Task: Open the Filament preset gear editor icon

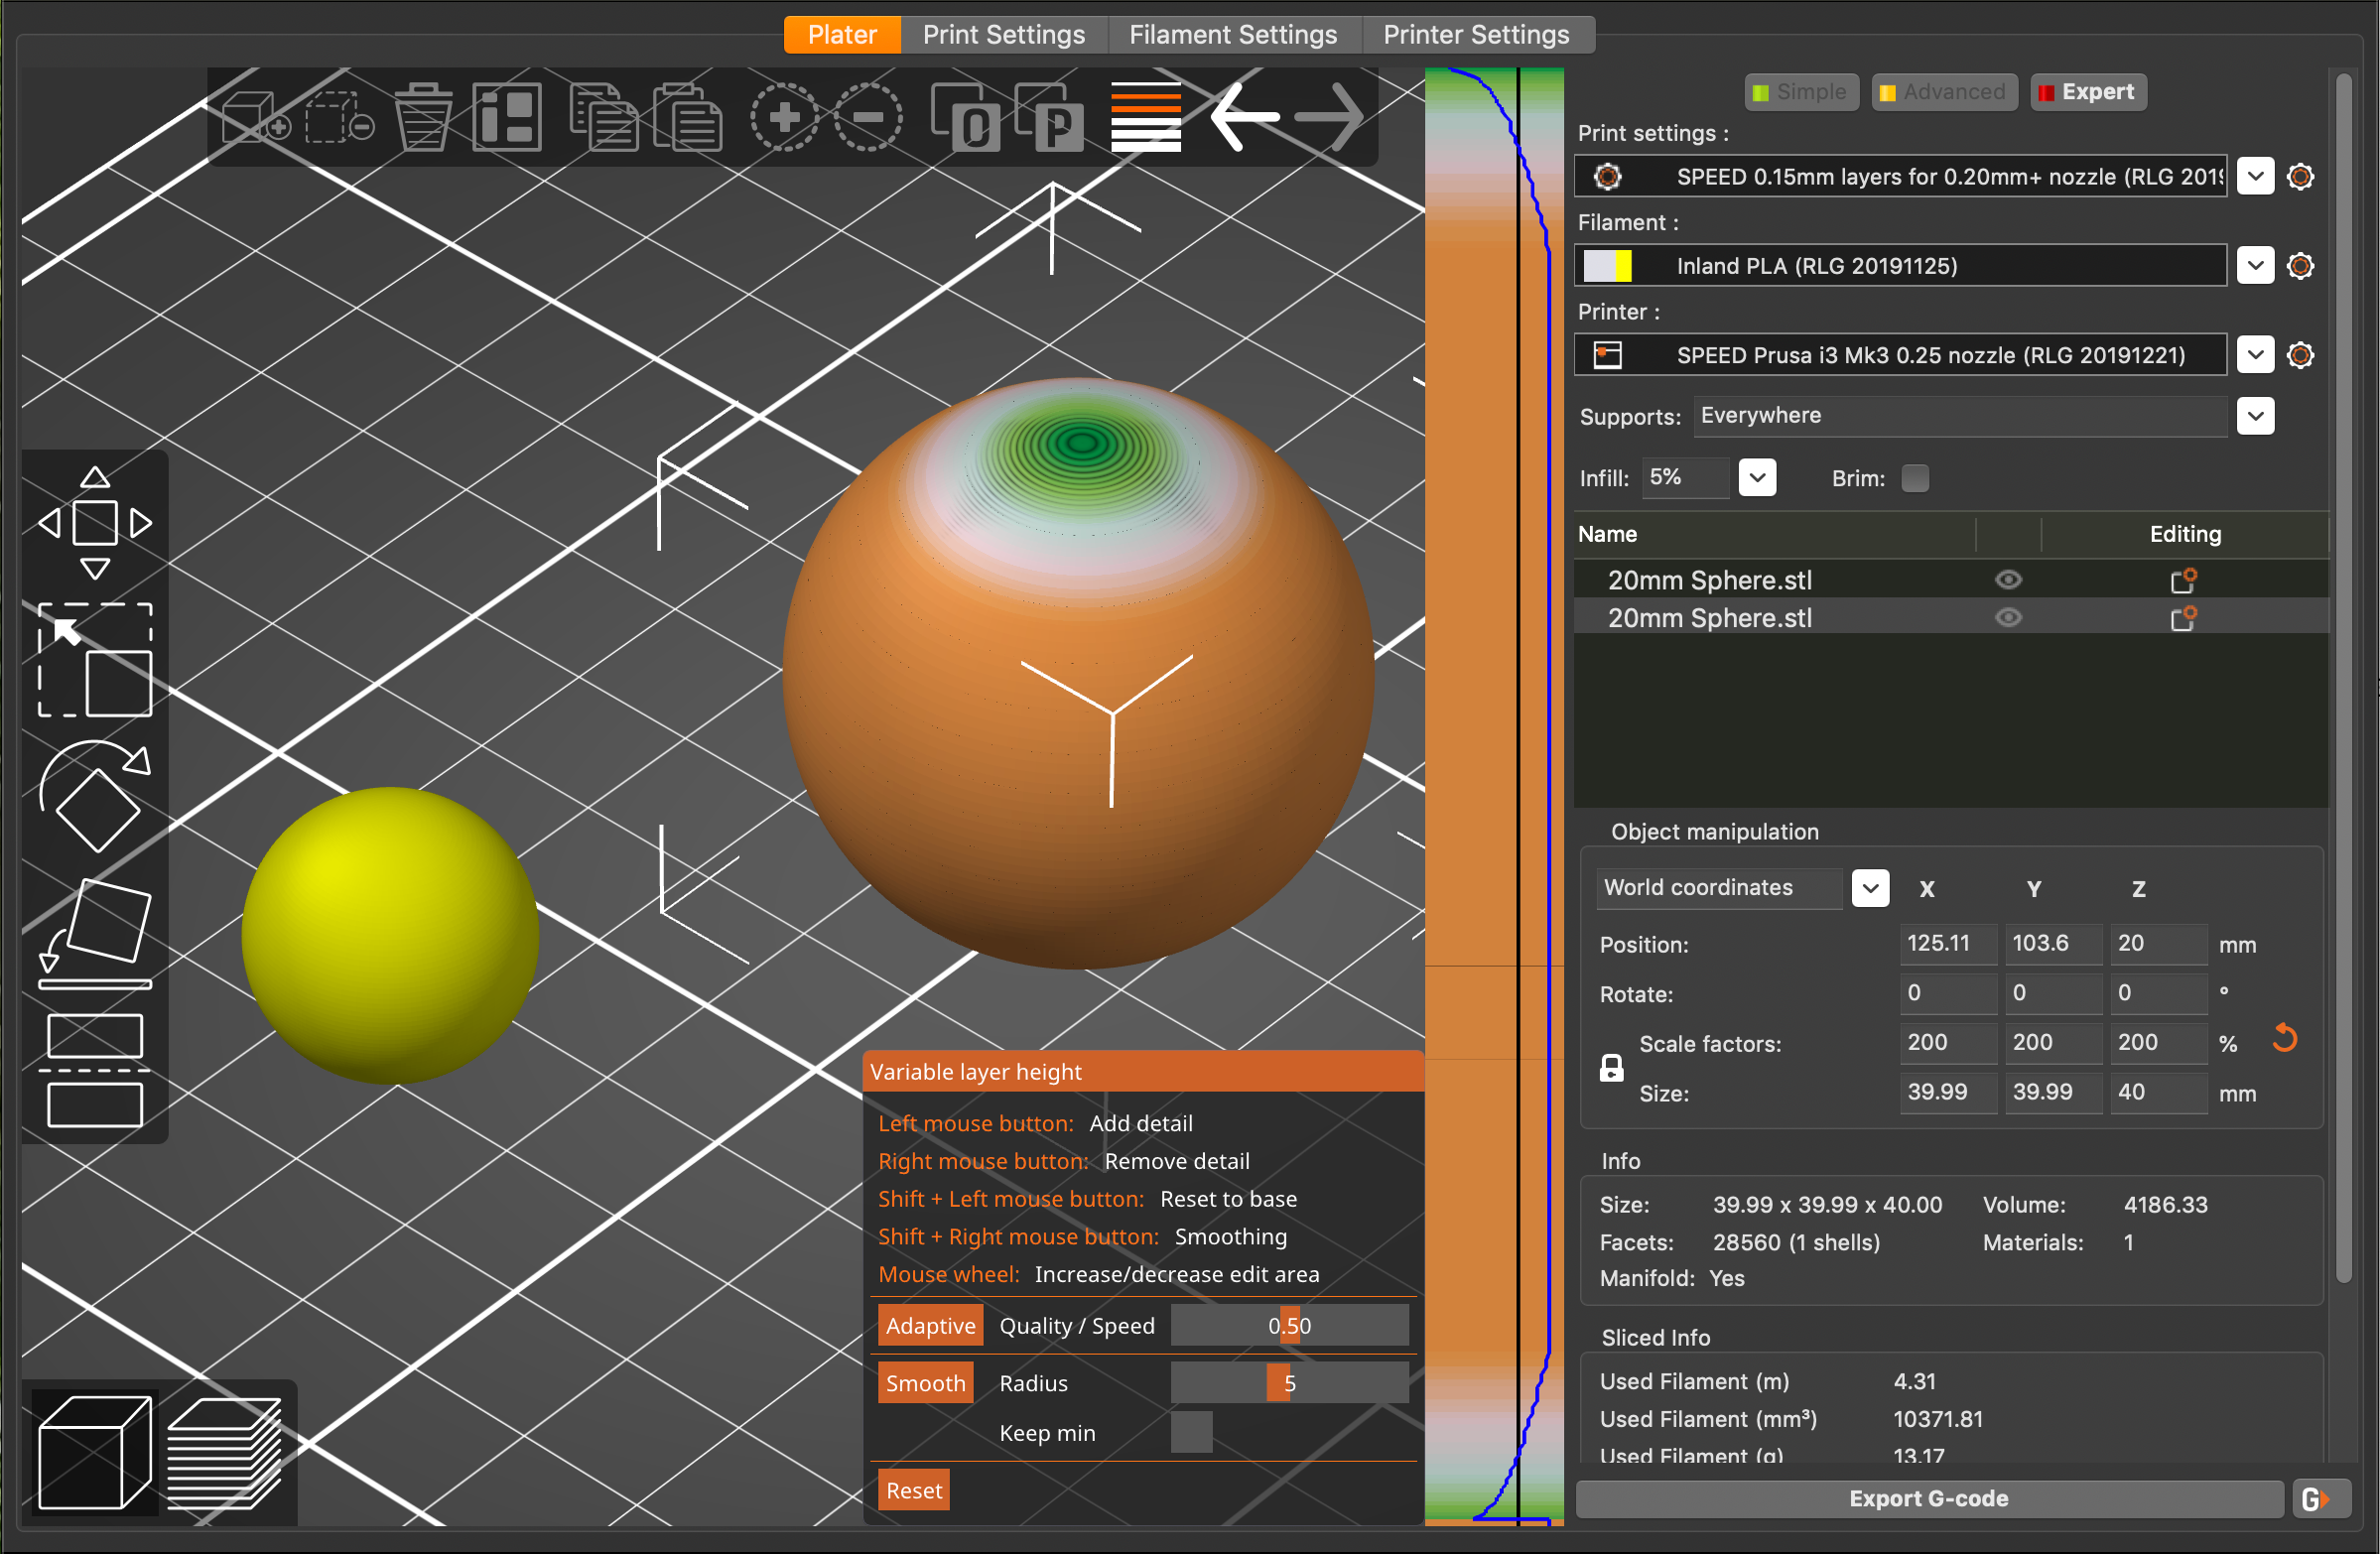Action: [x=2300, y=266]
